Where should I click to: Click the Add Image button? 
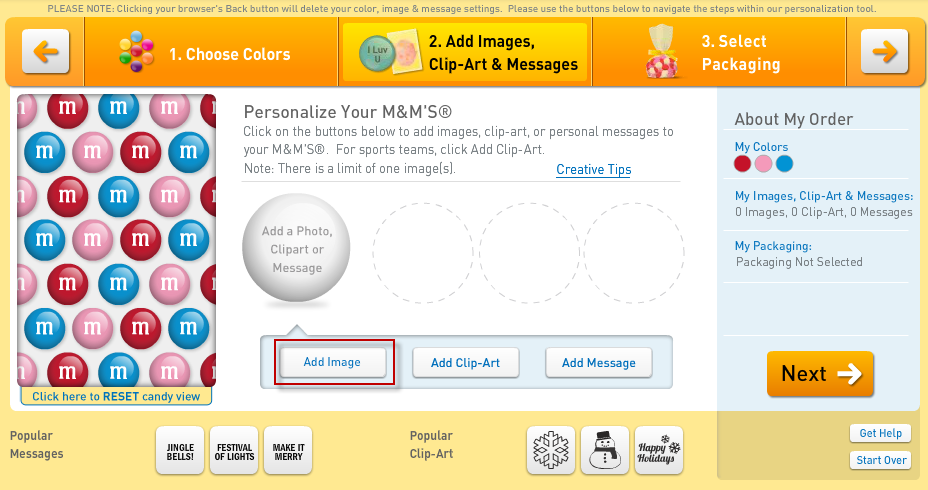coord(333,362)
